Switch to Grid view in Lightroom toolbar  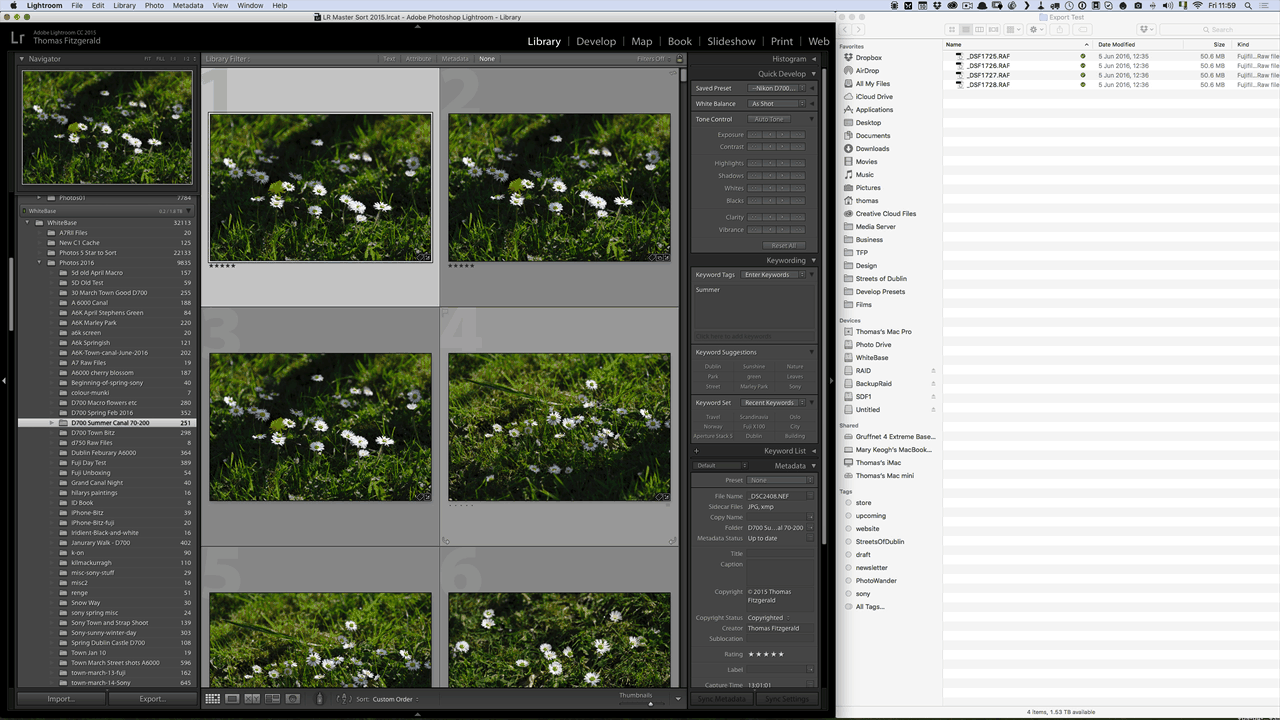(x=213, y=699)
